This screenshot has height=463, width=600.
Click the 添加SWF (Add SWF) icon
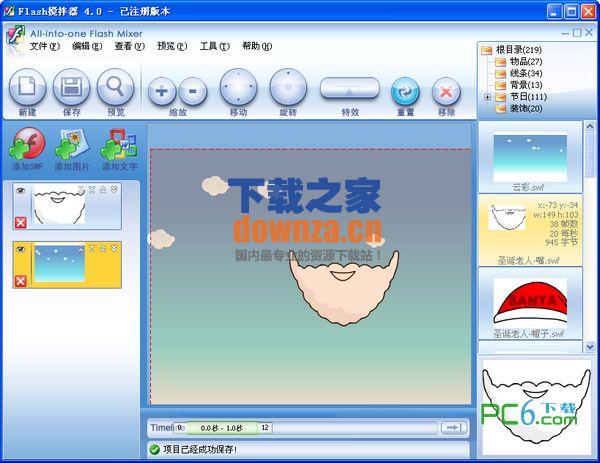(x=28, y=144)
